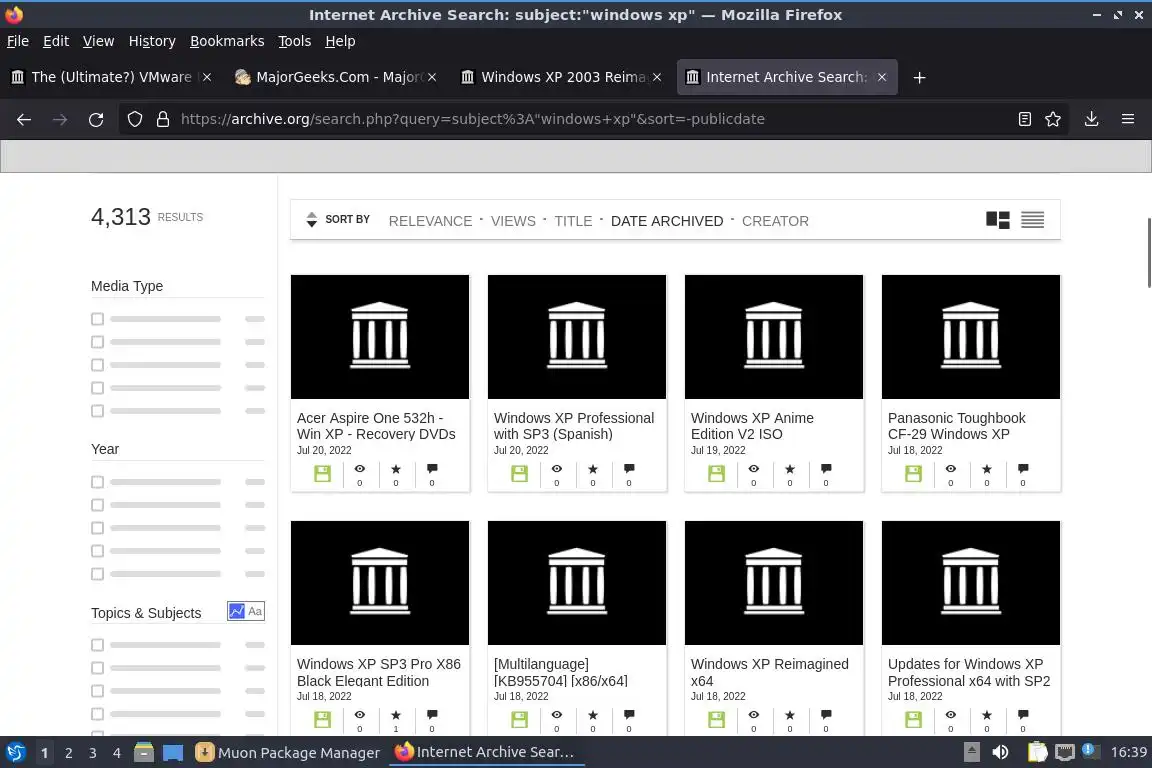Open file manager from the taskbar
The image size is (1152, 768).
(144, 753)
